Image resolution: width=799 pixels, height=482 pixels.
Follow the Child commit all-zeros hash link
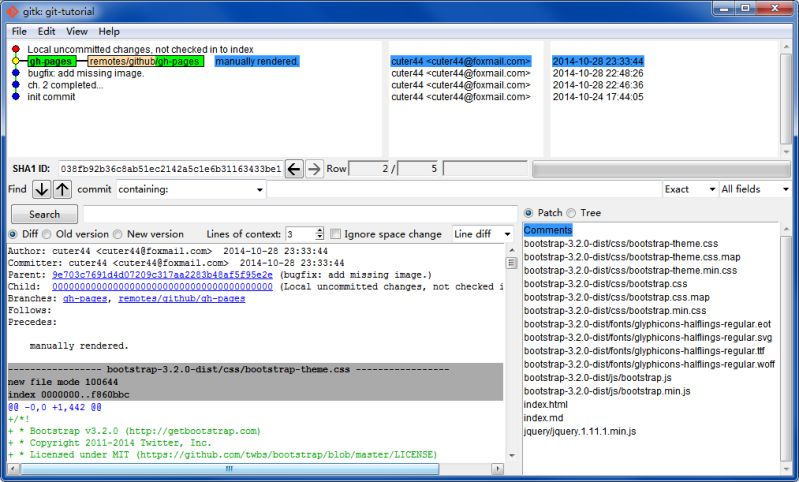point(162,286)
